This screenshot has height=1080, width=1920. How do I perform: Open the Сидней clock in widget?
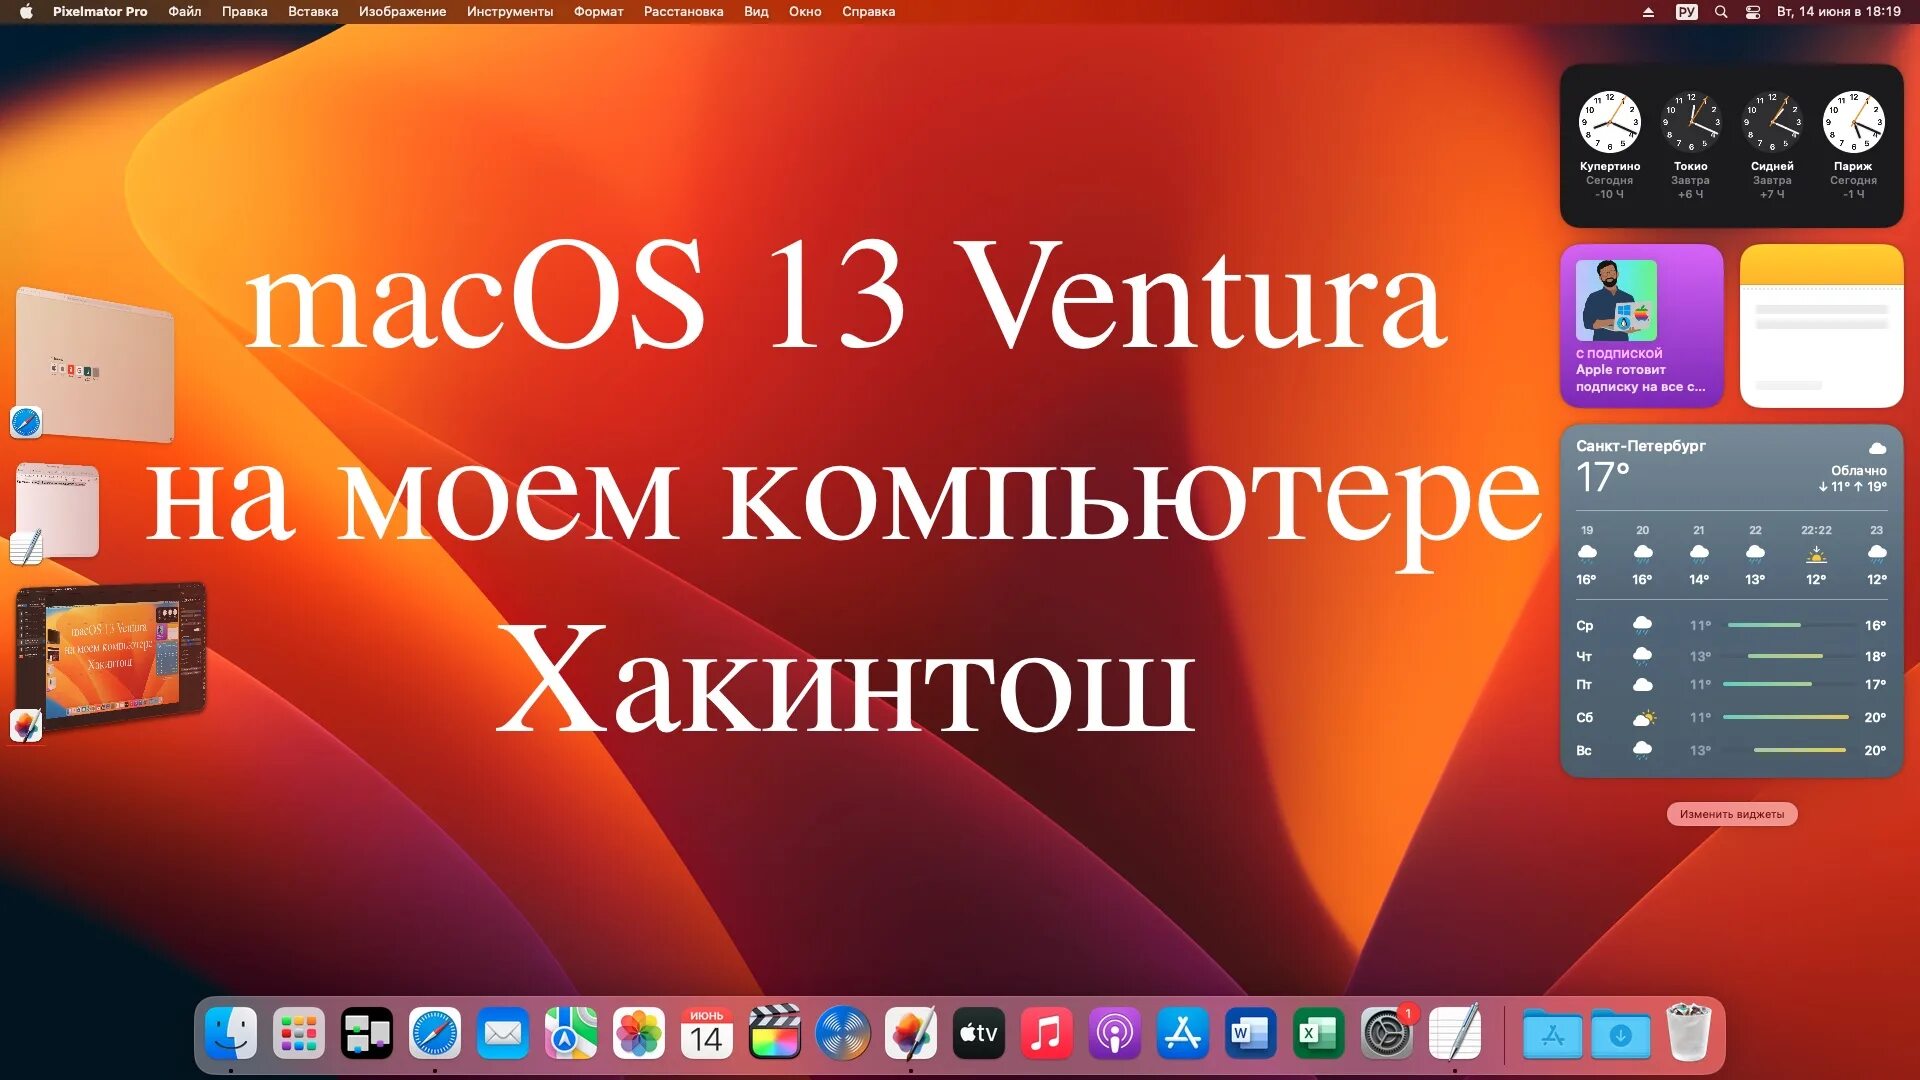[1772, 146]
